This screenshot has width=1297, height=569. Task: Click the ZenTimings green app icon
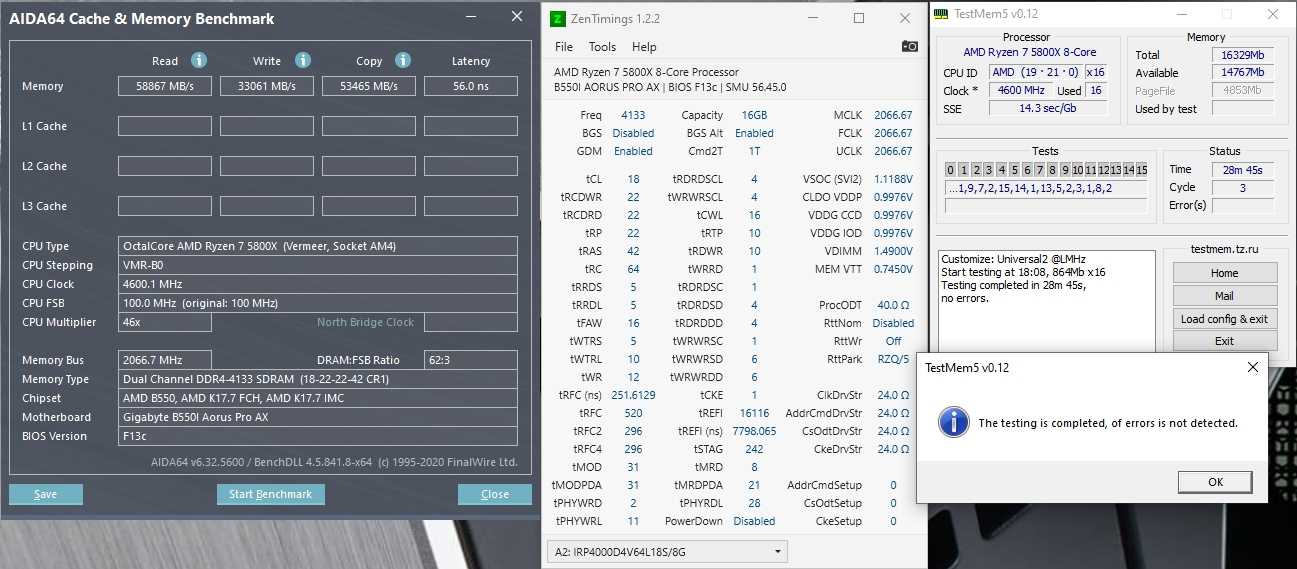558,18
